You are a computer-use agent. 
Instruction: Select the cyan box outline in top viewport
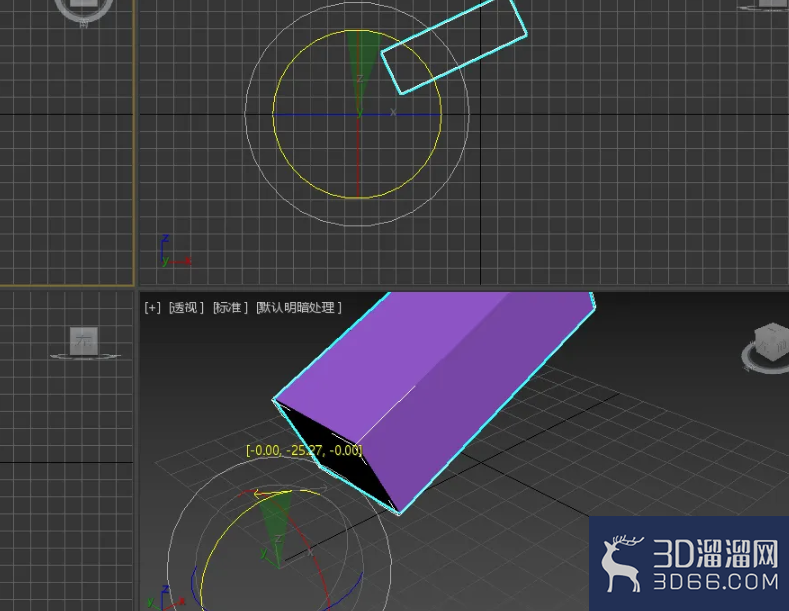pyautogui.click(x=454, y=46)
